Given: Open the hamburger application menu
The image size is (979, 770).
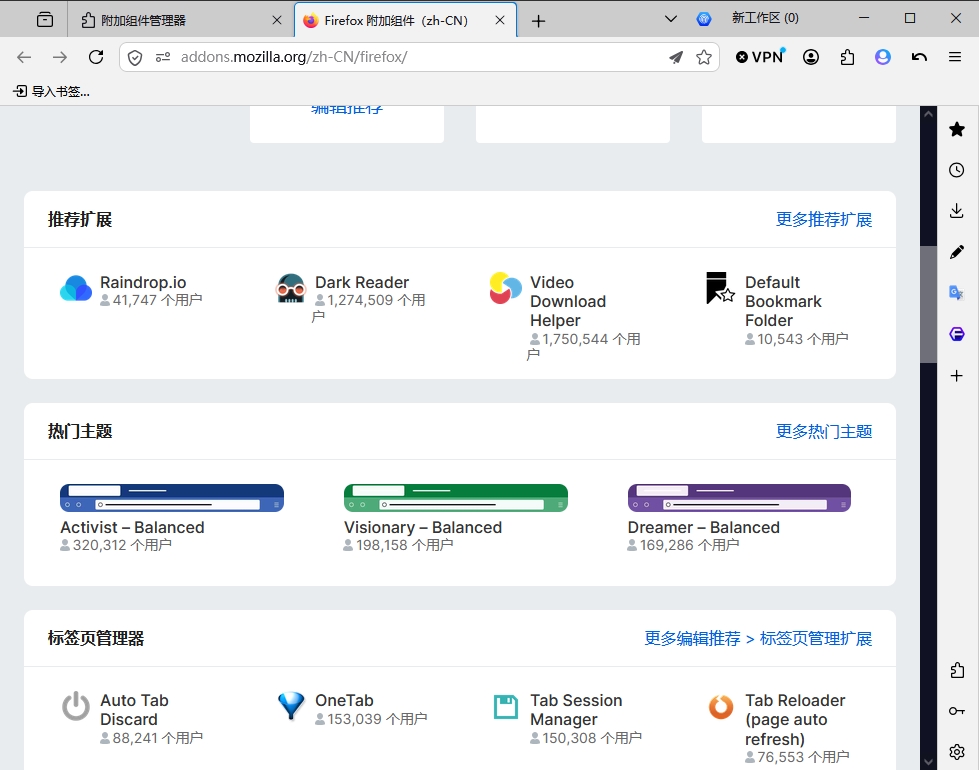Looking at the screenshot, I should tap(955, 57).
